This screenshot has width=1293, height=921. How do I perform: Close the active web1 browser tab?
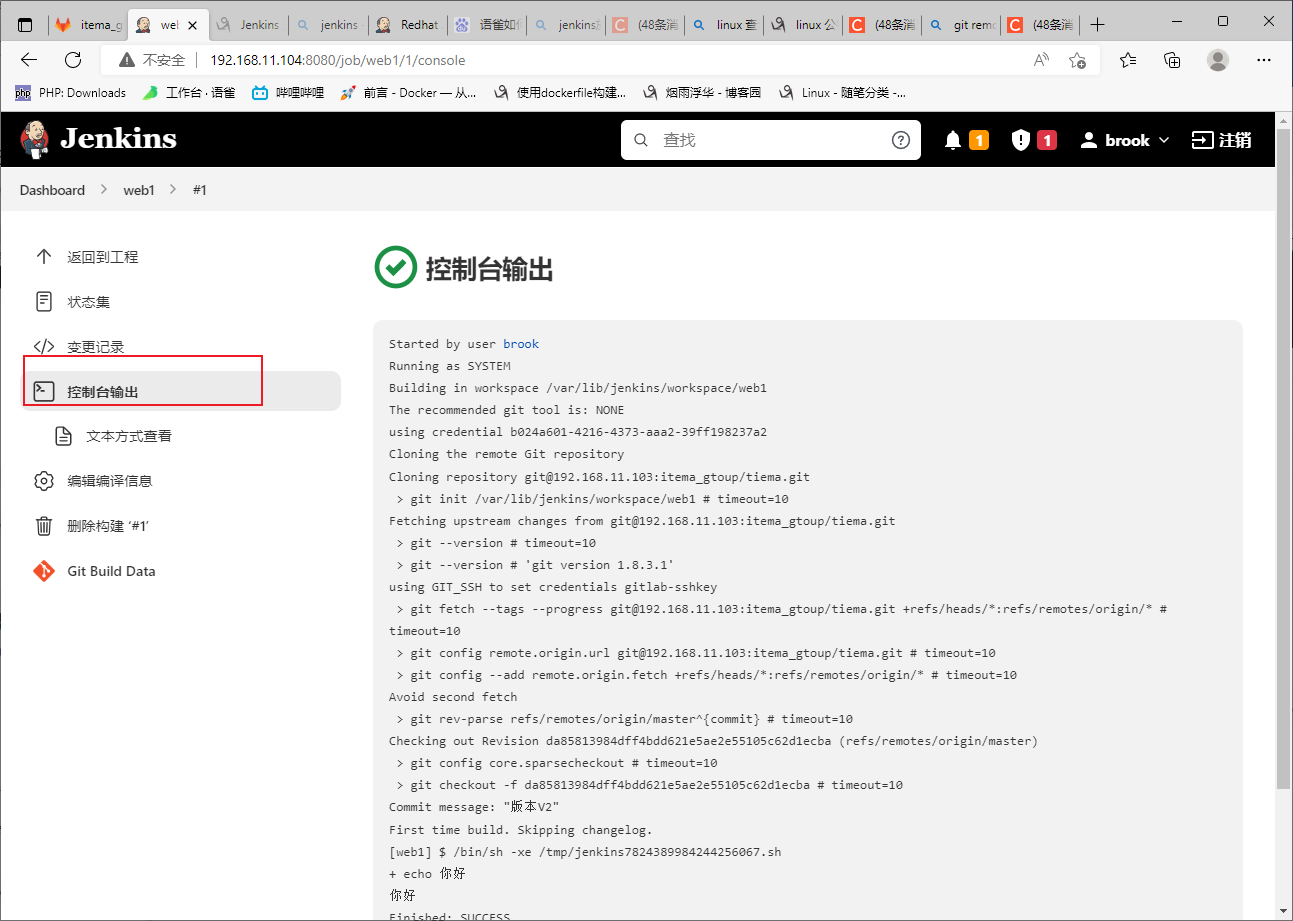point(193,24)
